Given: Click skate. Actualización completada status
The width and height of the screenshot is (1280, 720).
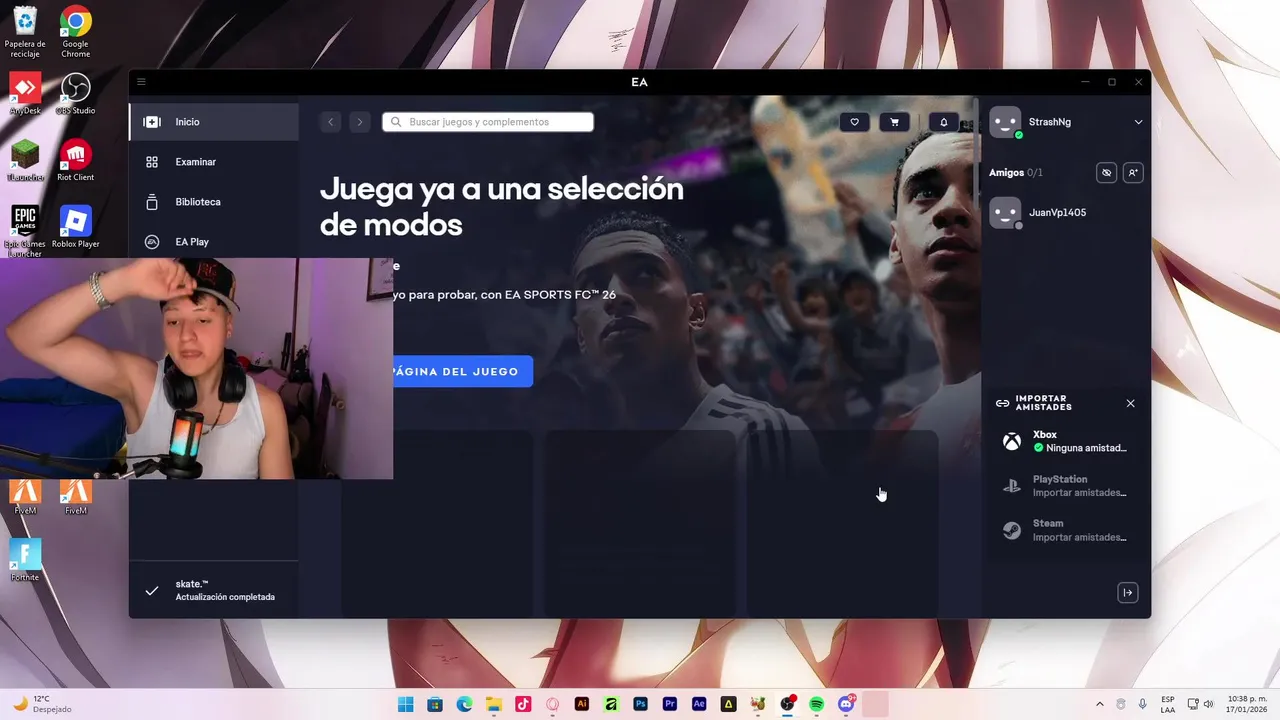Looking at the screenshot, I should (214, 590).
